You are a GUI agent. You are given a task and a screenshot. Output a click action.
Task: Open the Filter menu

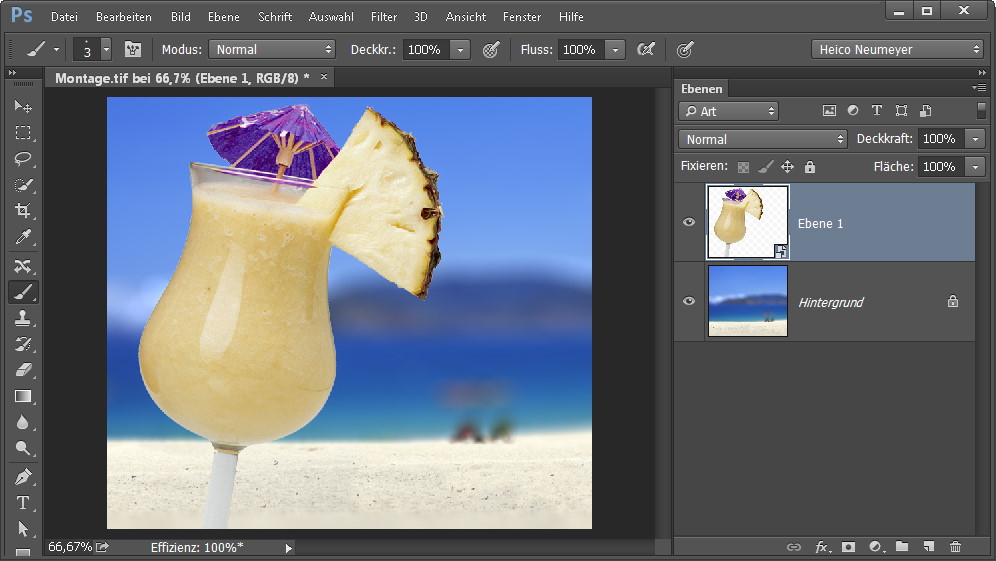384,17
